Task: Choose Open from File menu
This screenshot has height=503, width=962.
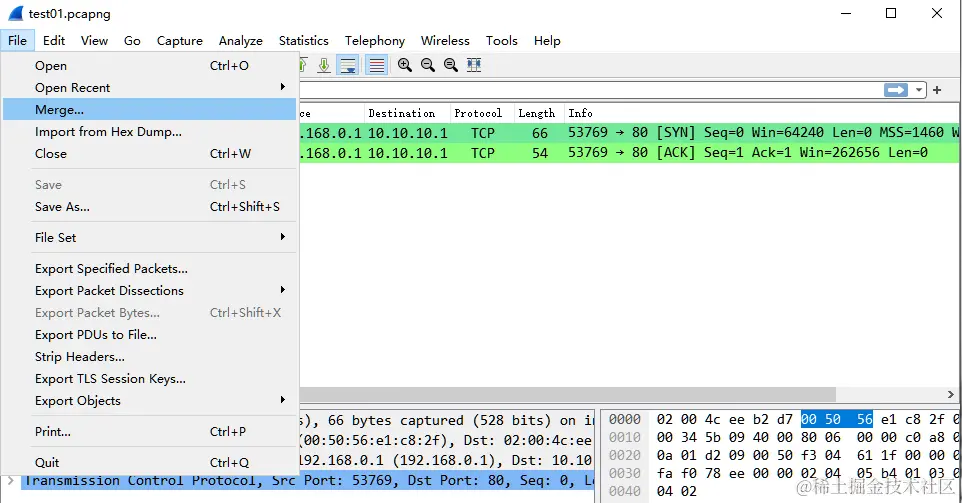Action: 150,66
